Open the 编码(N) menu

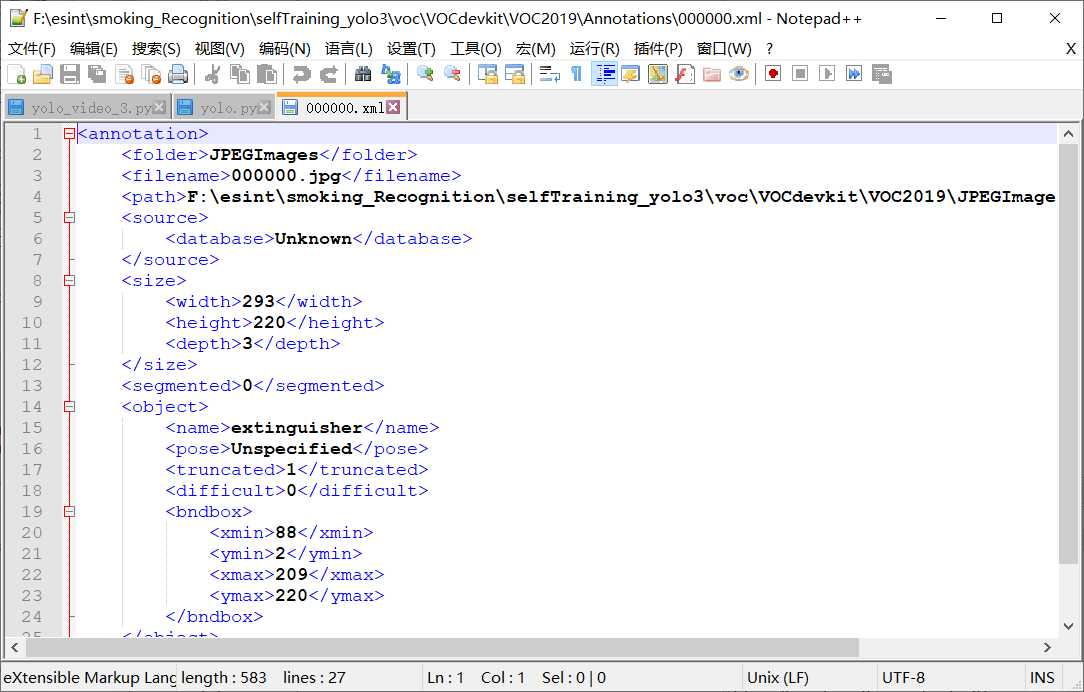pyautogui.click(x=284, y=48)
